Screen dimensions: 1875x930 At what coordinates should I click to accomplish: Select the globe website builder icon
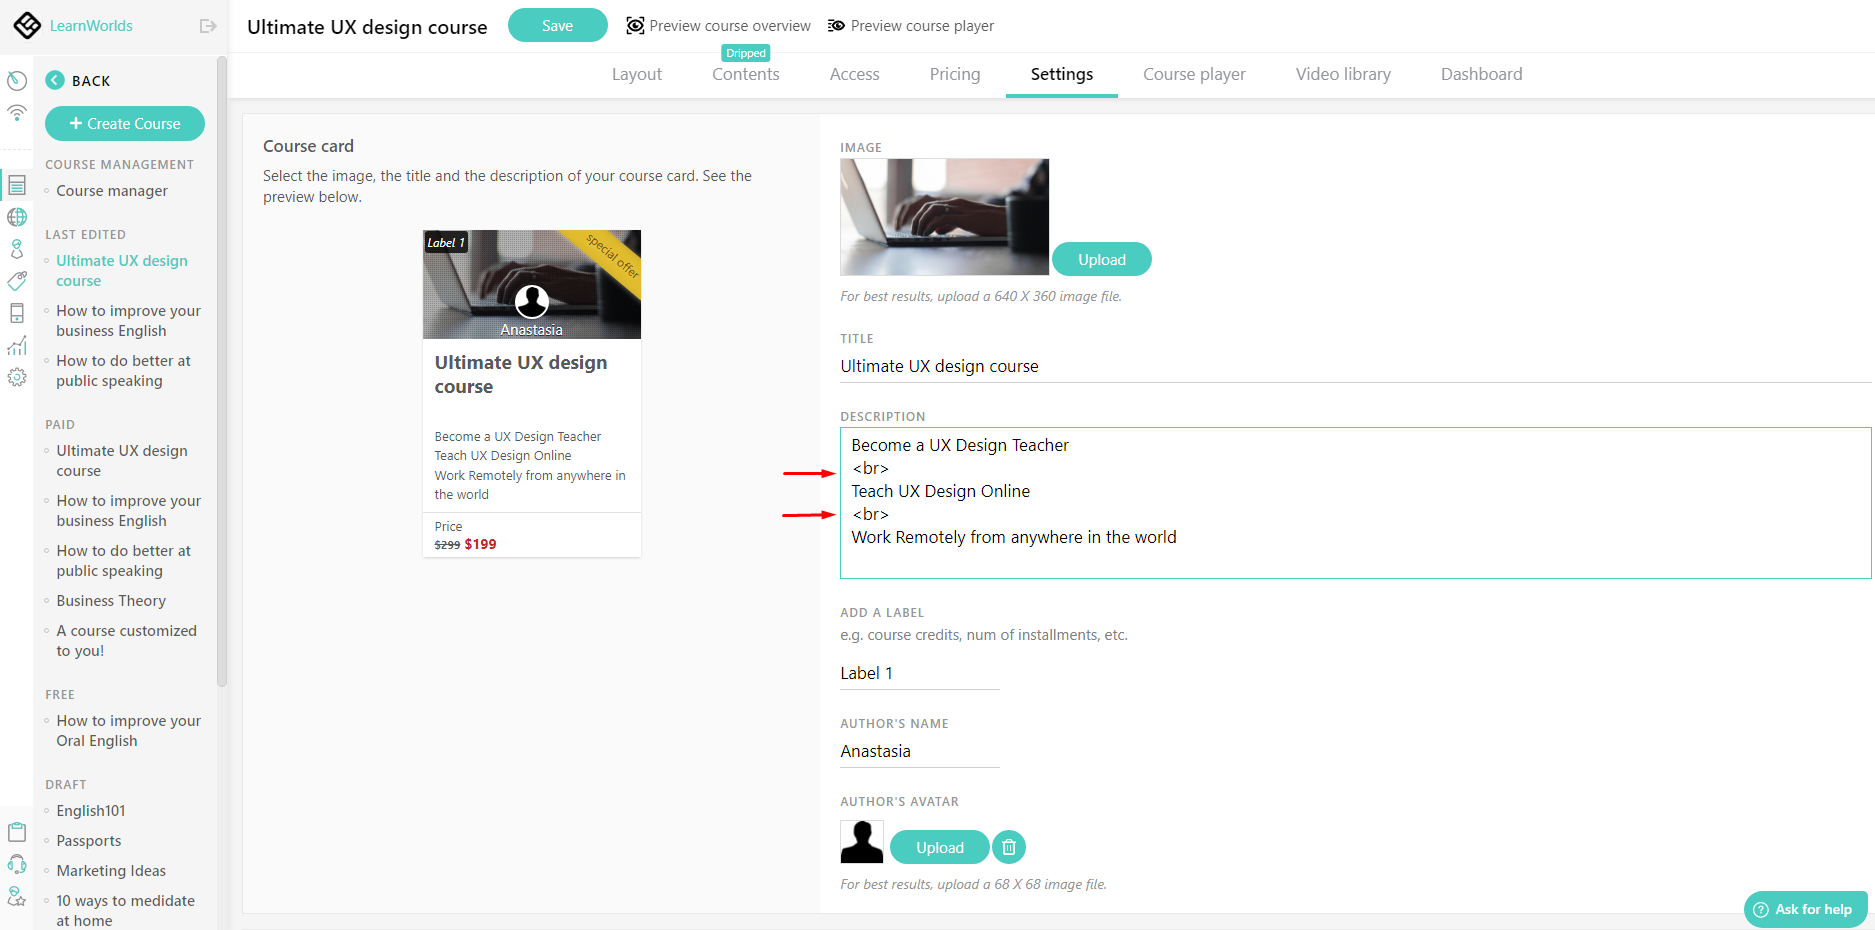(x=17, y=216)
